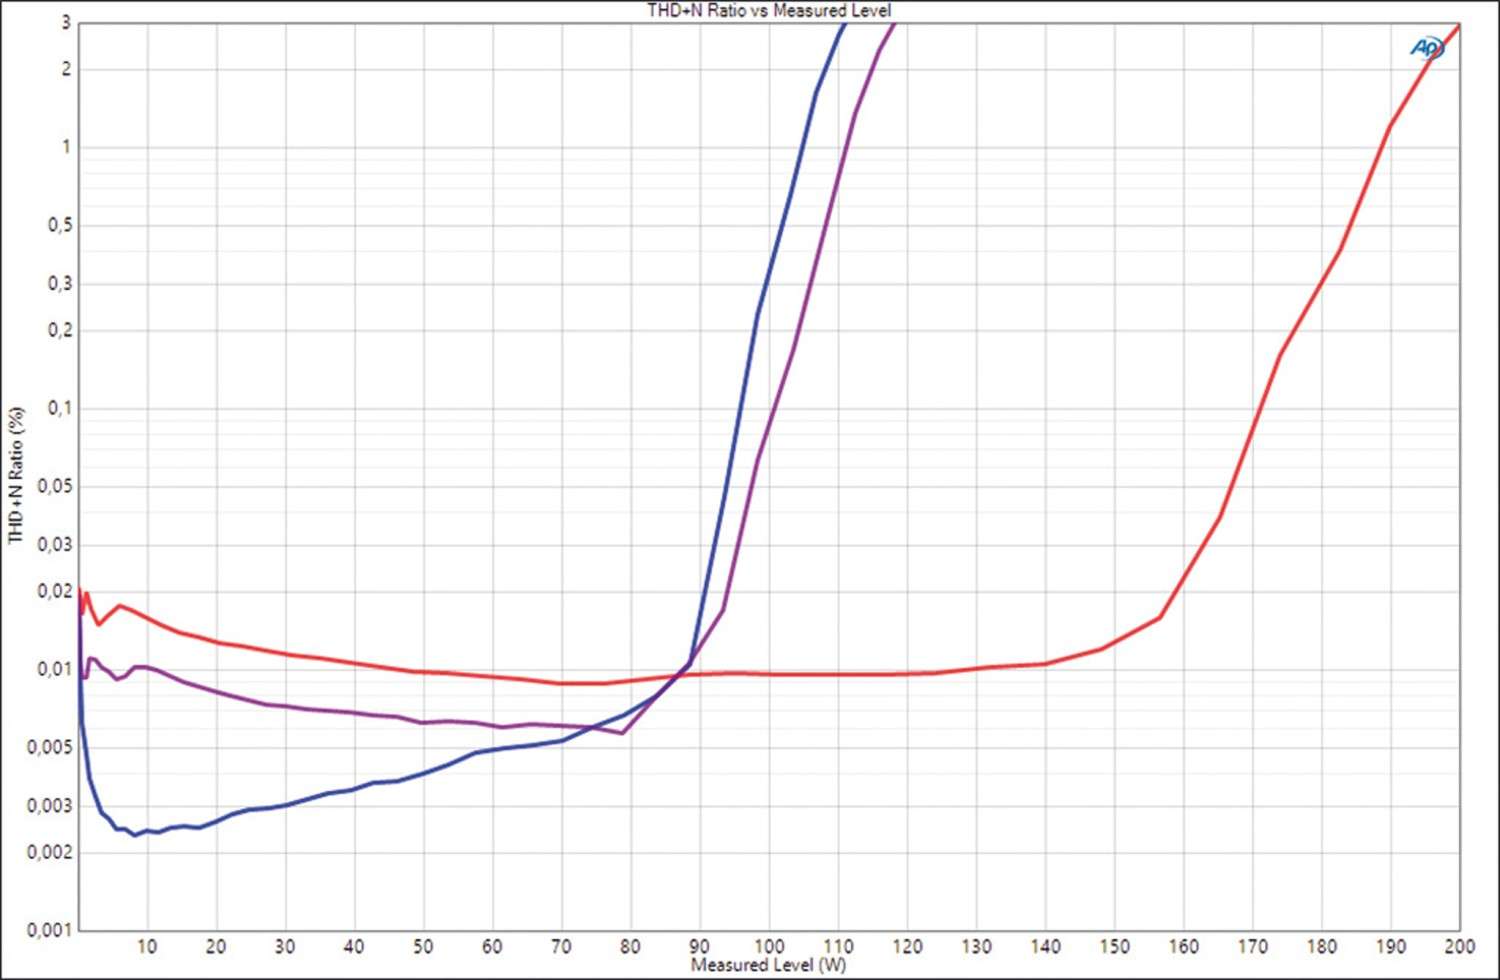Image resolution: width=1500 pixels, height=980 pixels.
Task: Pick the X-axis tick label '110'
Action: pos(838,946)
